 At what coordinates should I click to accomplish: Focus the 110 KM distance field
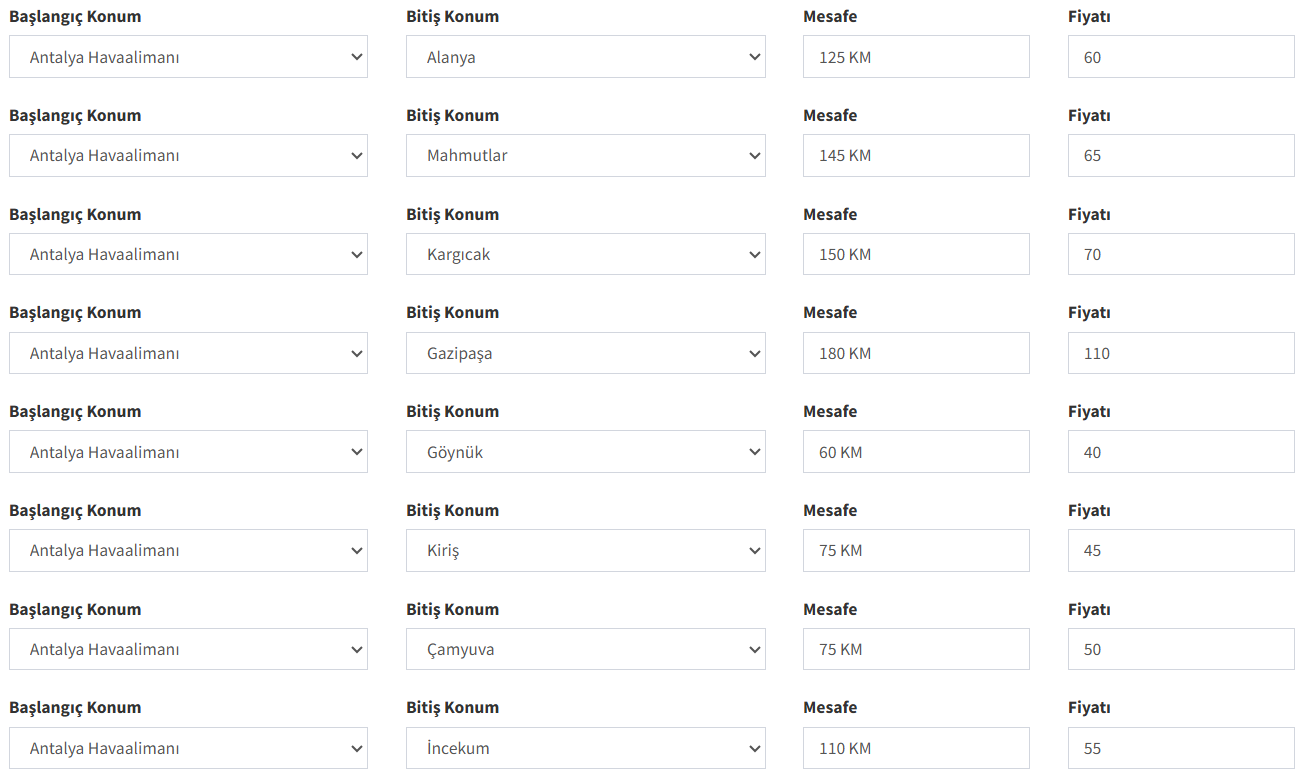pos(915,748)
